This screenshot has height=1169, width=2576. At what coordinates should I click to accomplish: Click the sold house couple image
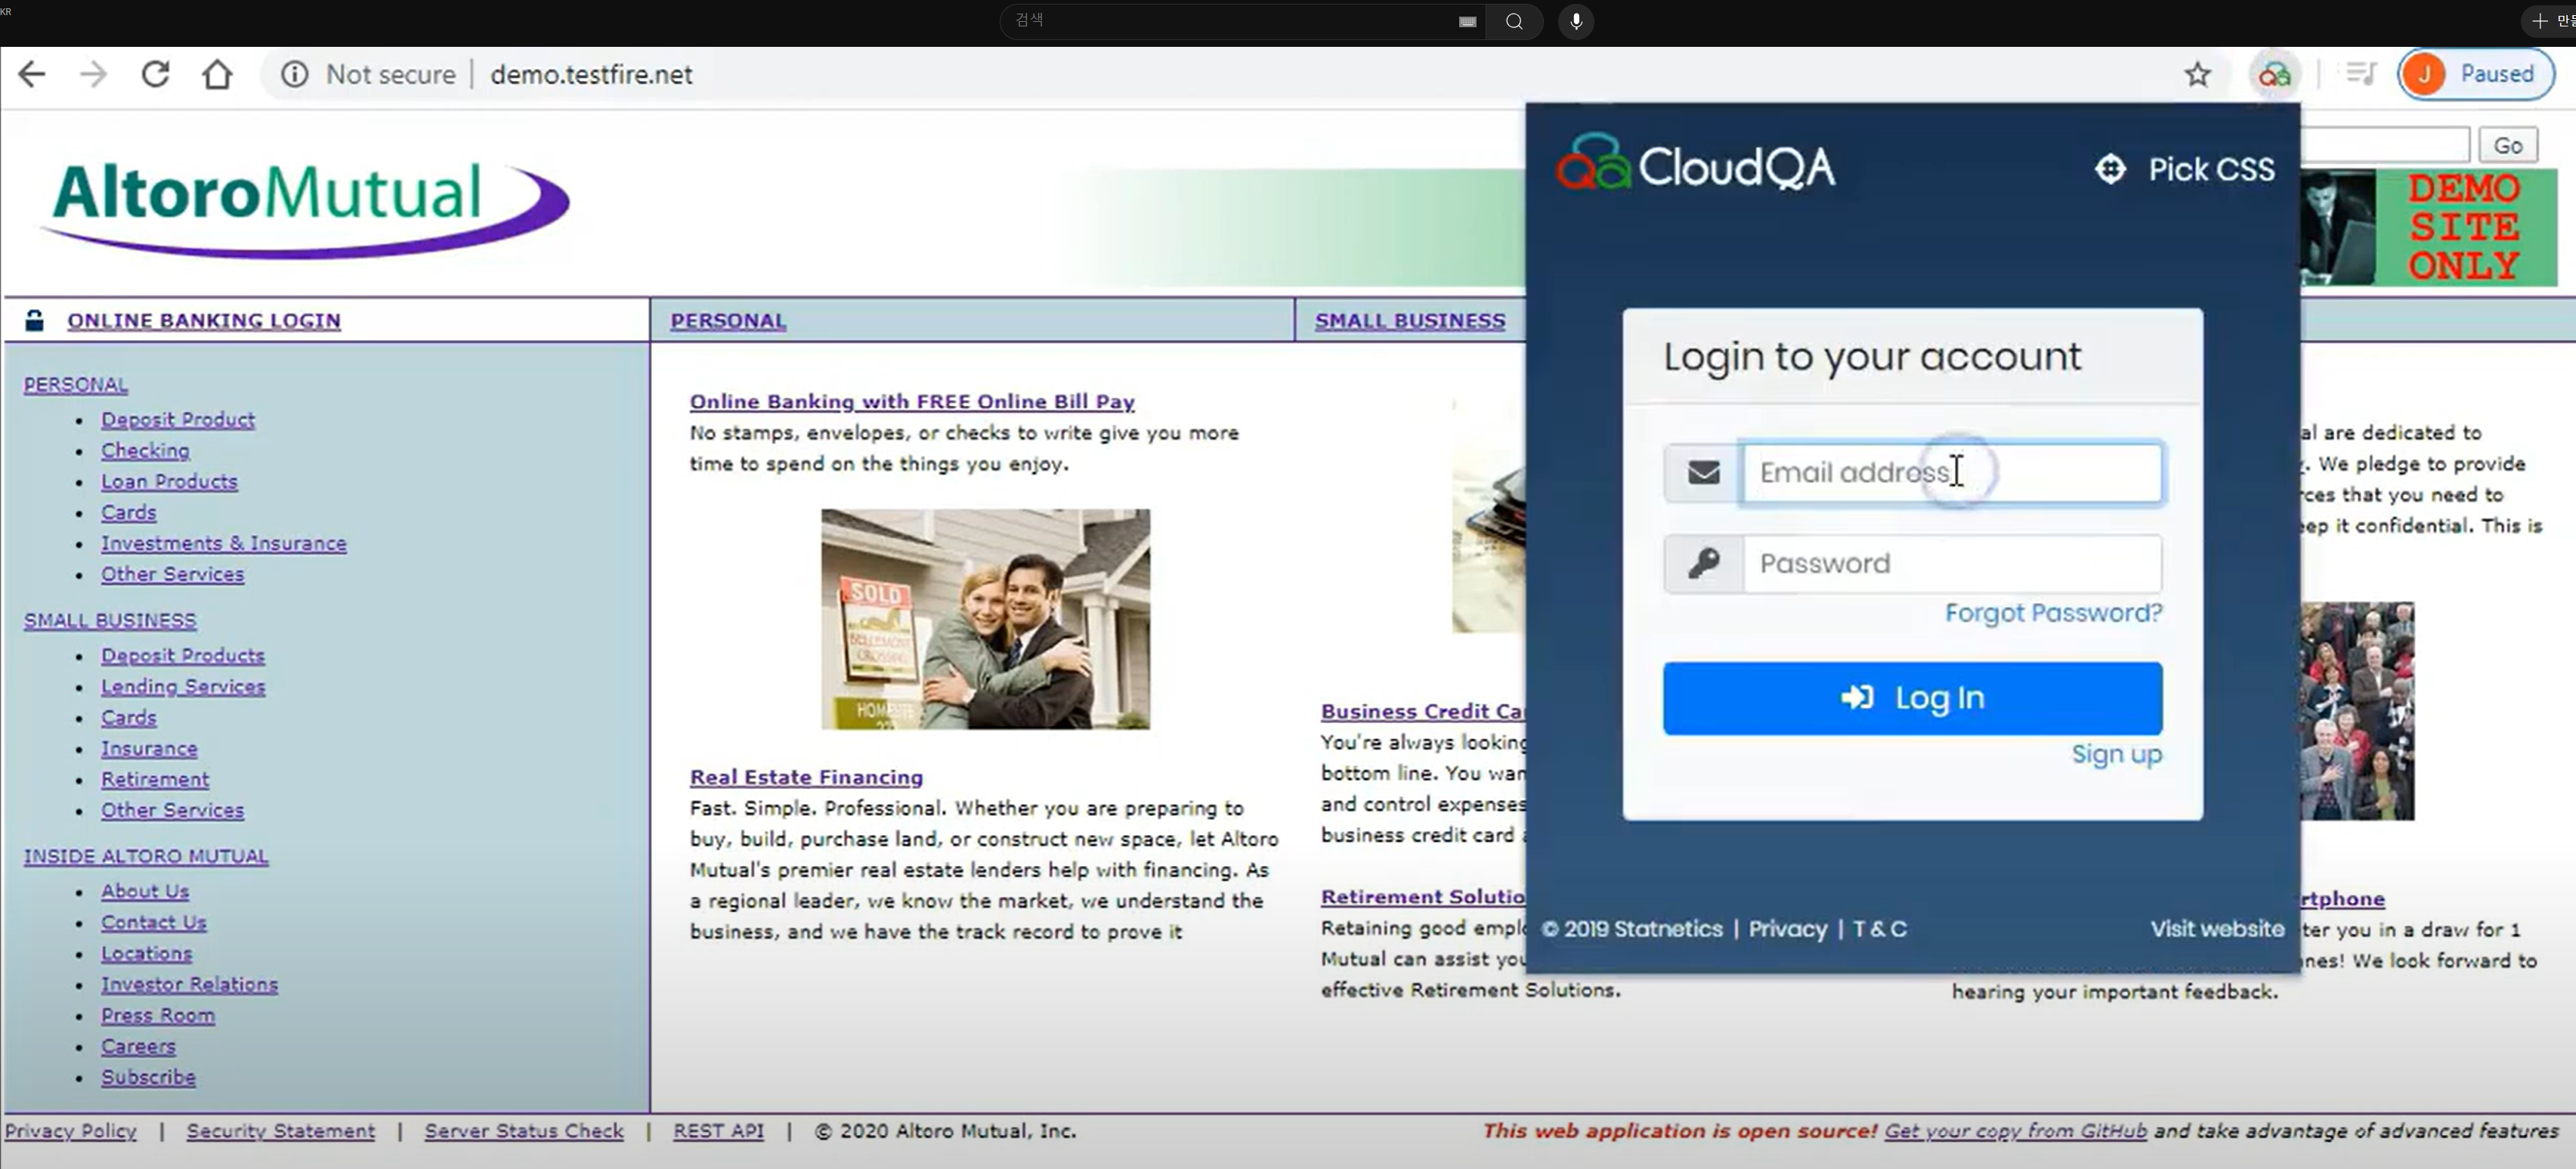pyautogui.click(x=985, y=619)
